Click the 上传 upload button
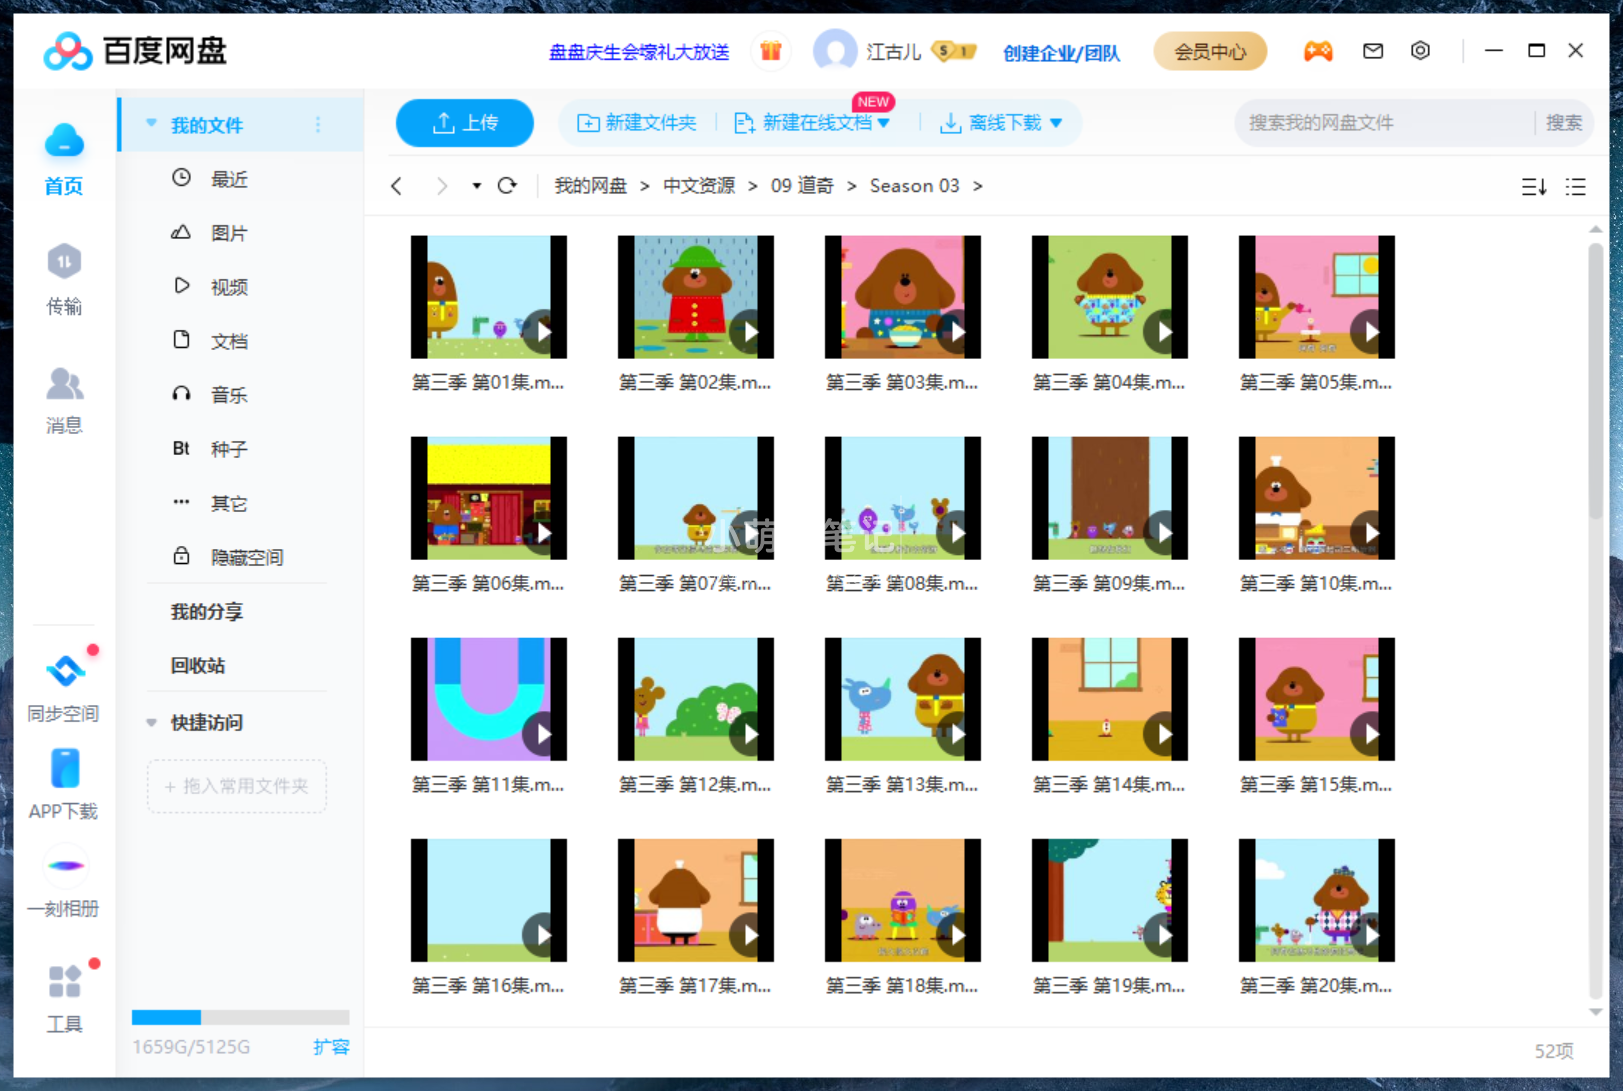Screen dimensions: 1623x1091 tap(464, 122)
